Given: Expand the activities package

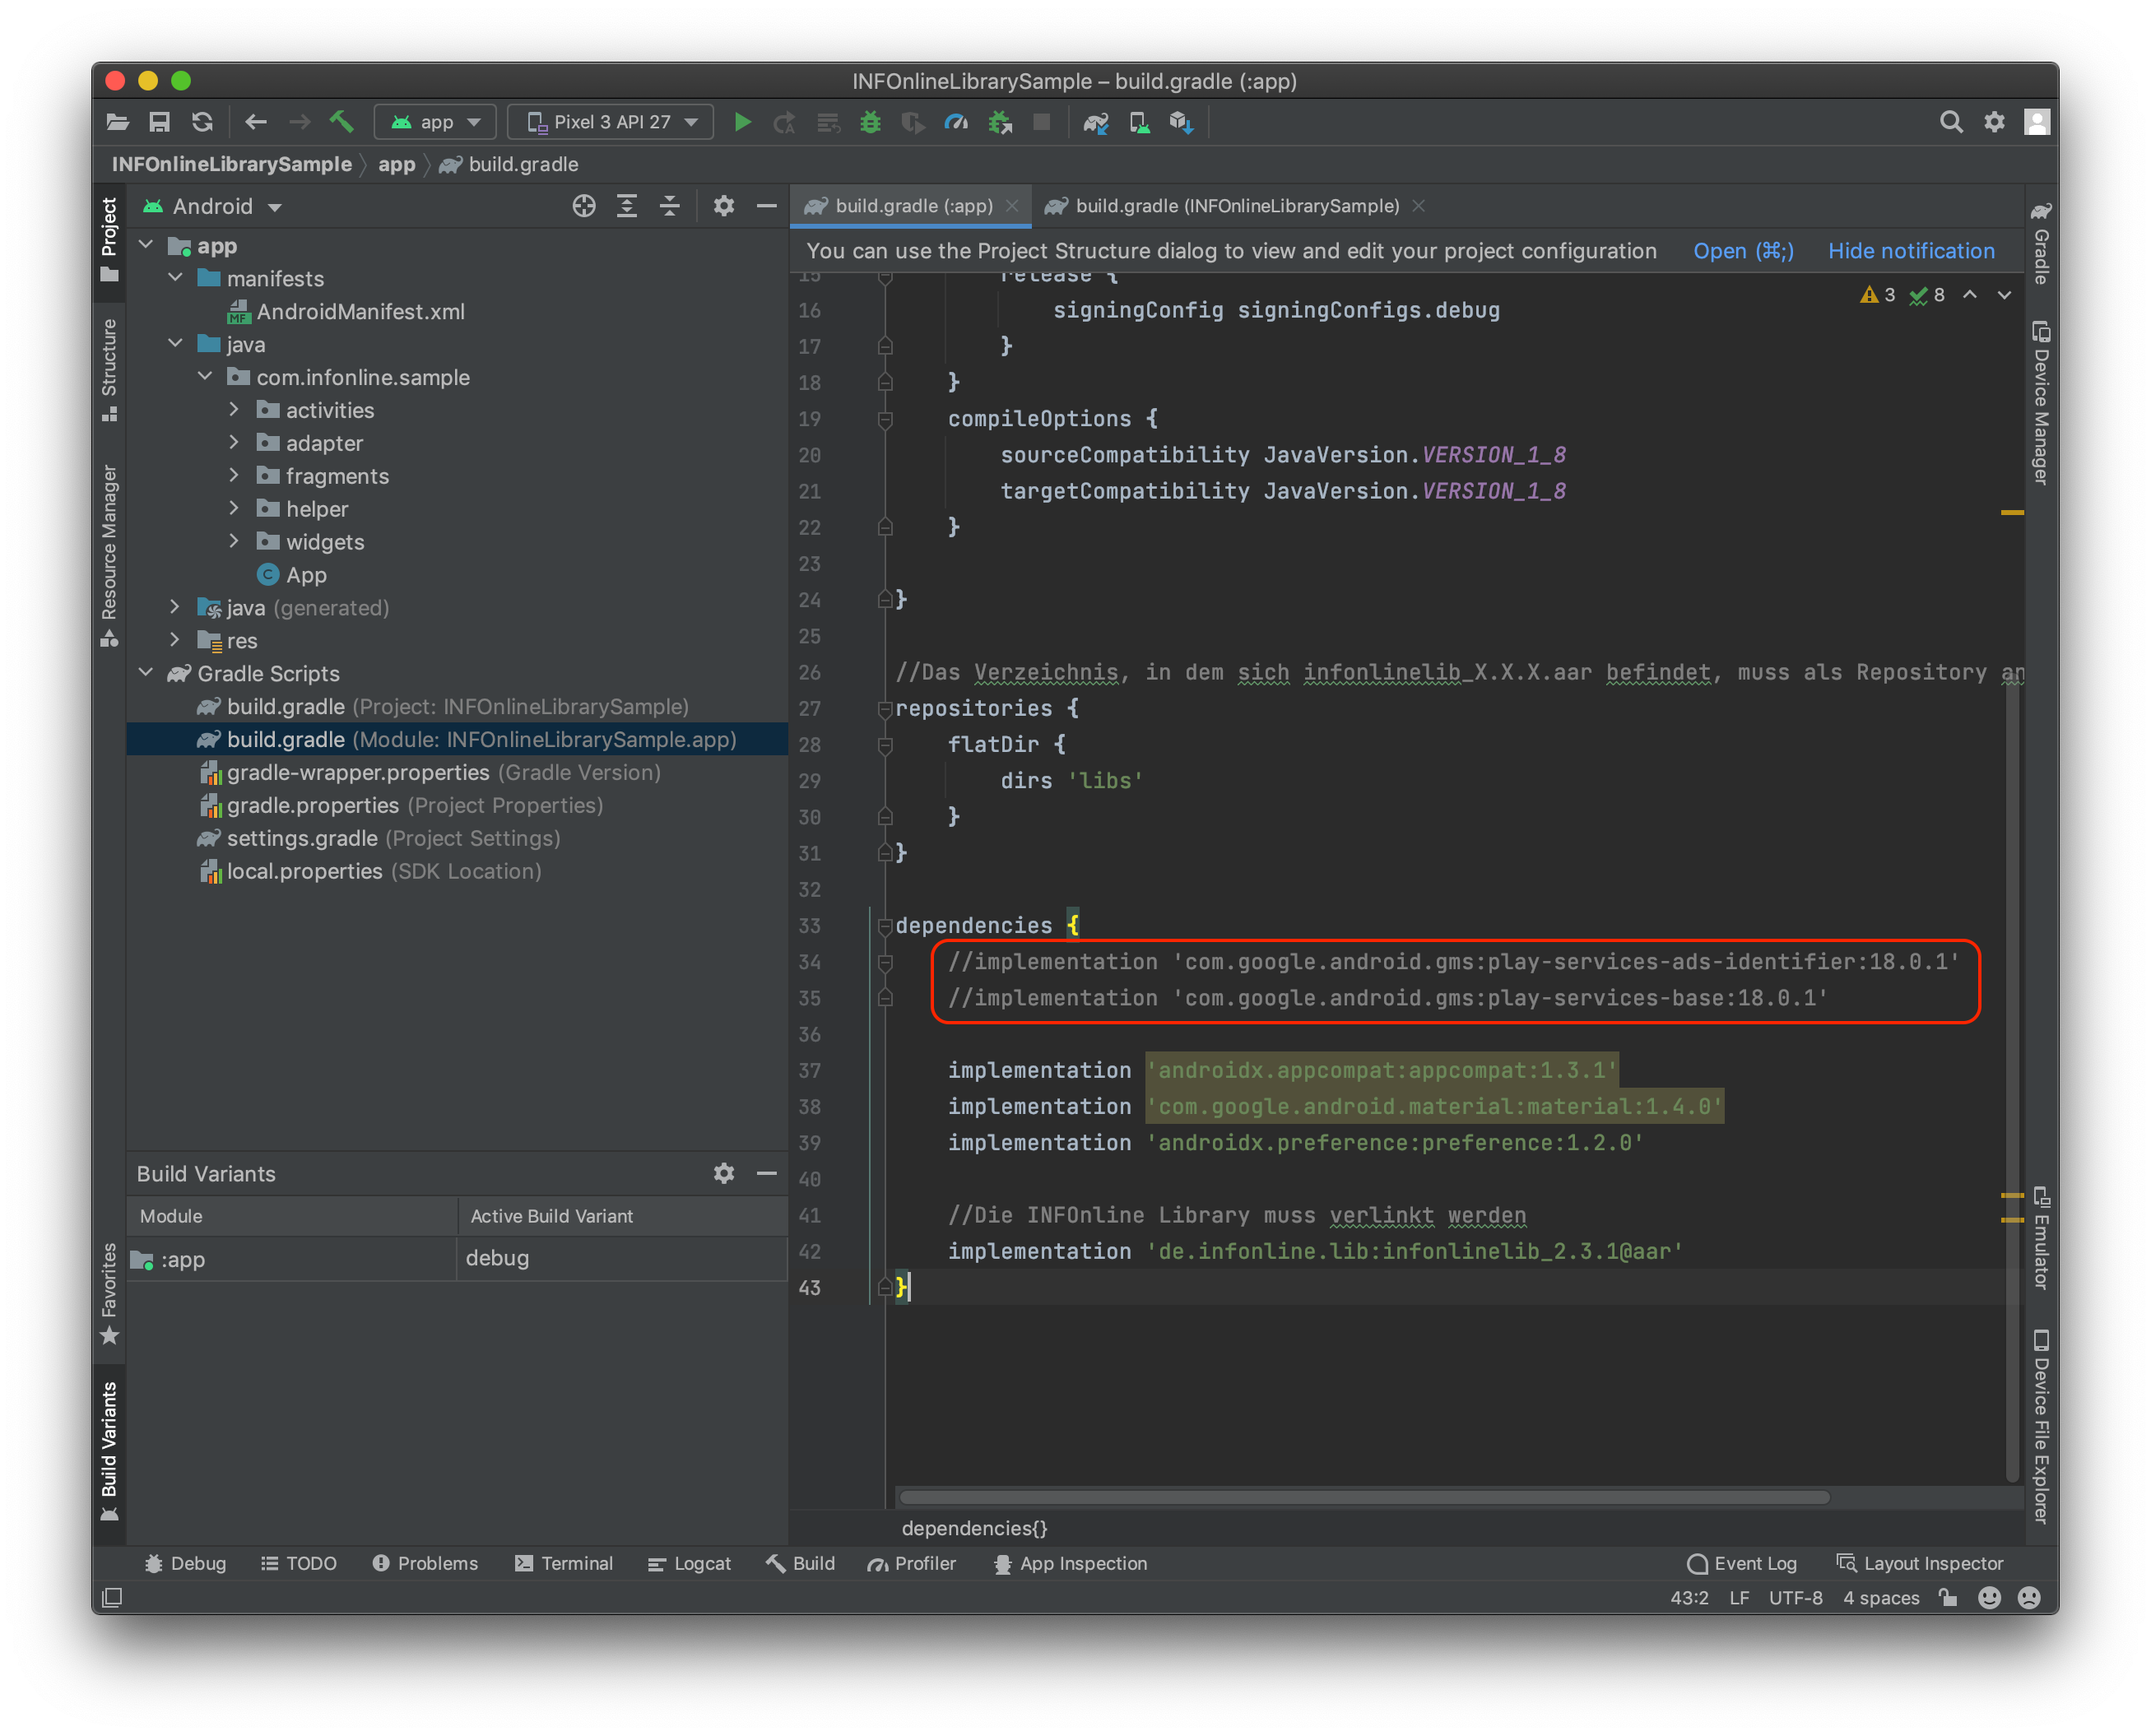Looking at the screenshot, I should coord(234,410).
